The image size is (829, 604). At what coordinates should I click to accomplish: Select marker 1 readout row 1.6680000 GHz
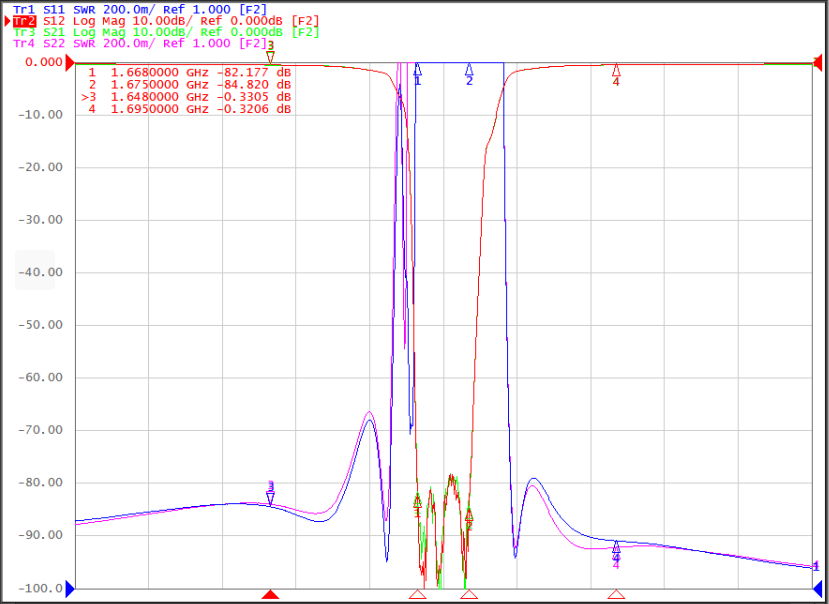(189, 72)
